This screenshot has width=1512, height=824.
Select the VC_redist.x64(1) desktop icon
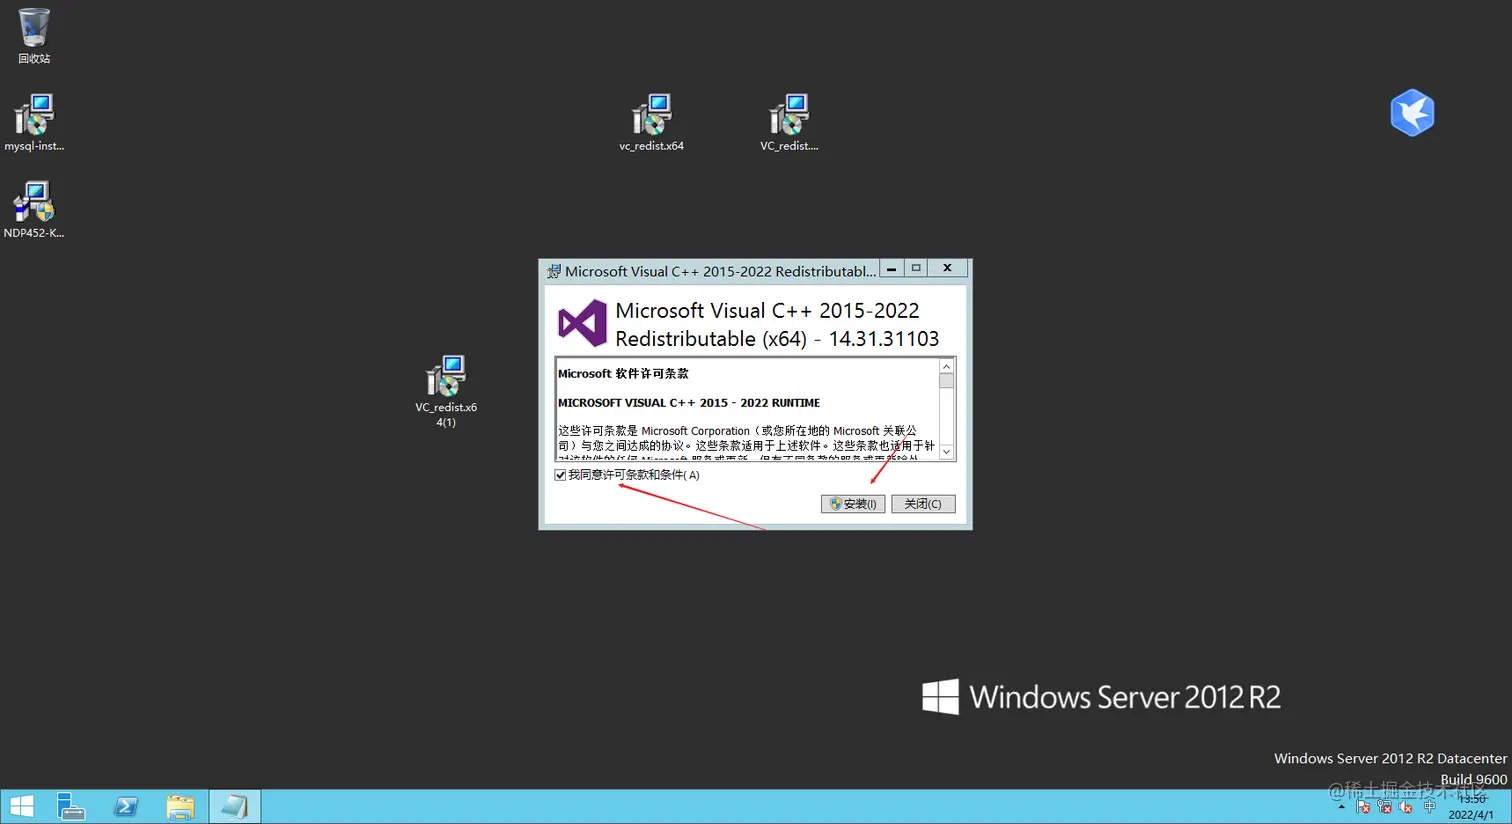click(446, 391)
